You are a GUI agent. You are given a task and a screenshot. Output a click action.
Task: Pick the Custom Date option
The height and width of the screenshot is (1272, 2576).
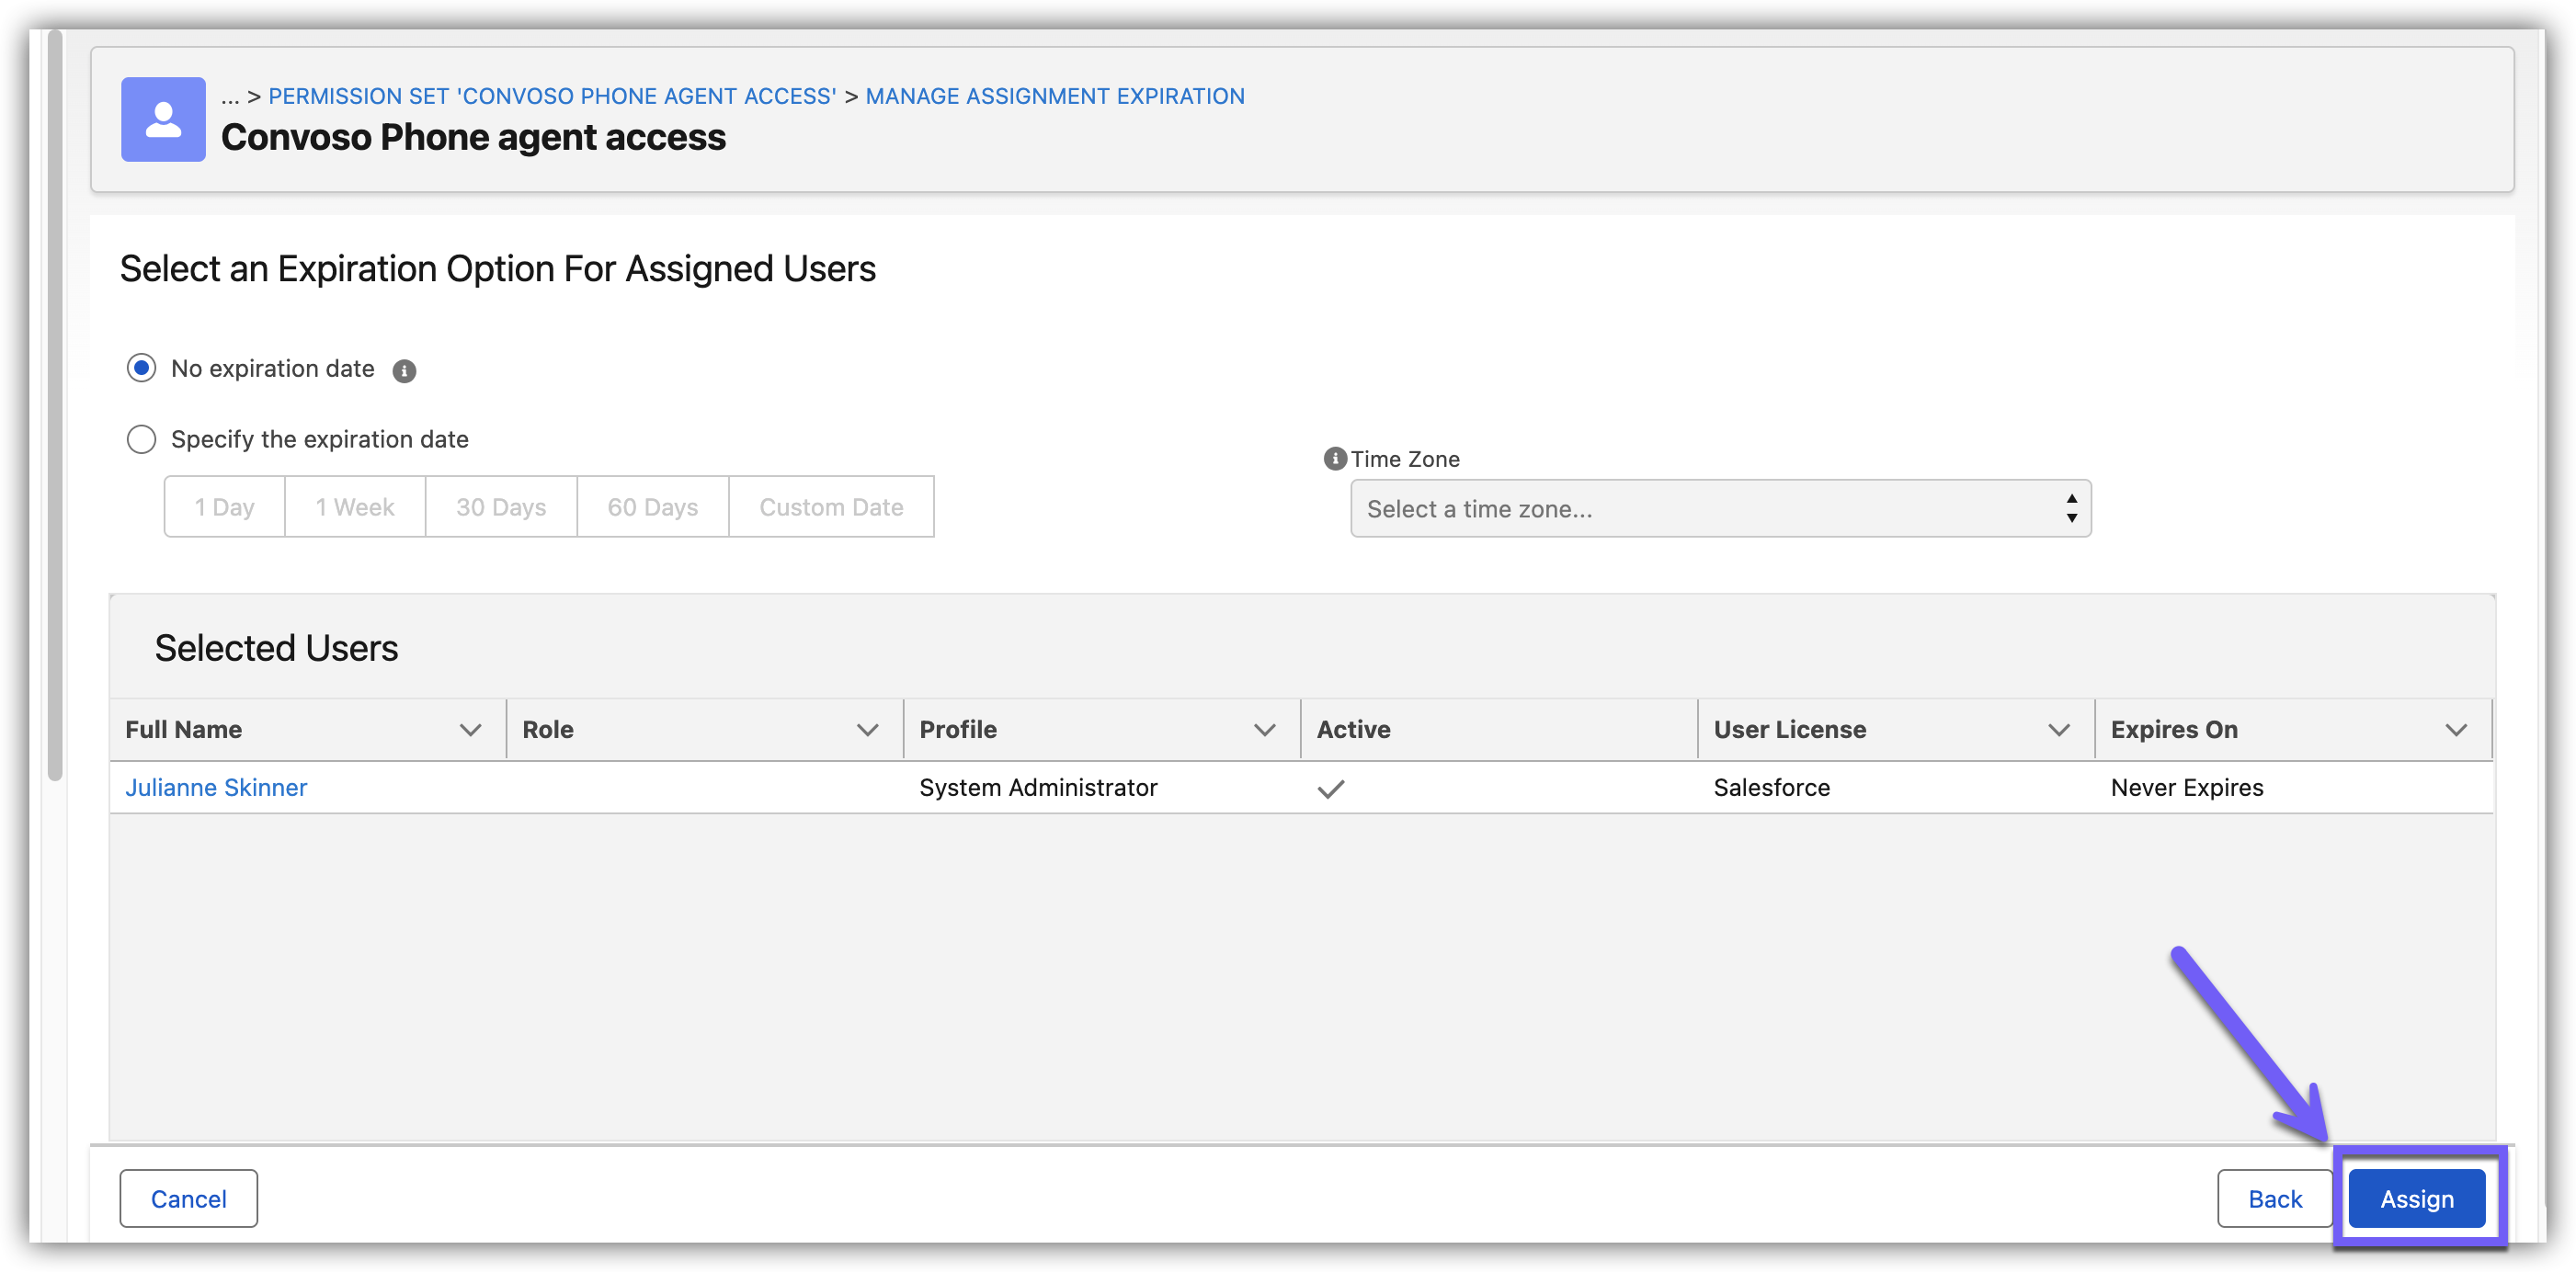point(831,507)
